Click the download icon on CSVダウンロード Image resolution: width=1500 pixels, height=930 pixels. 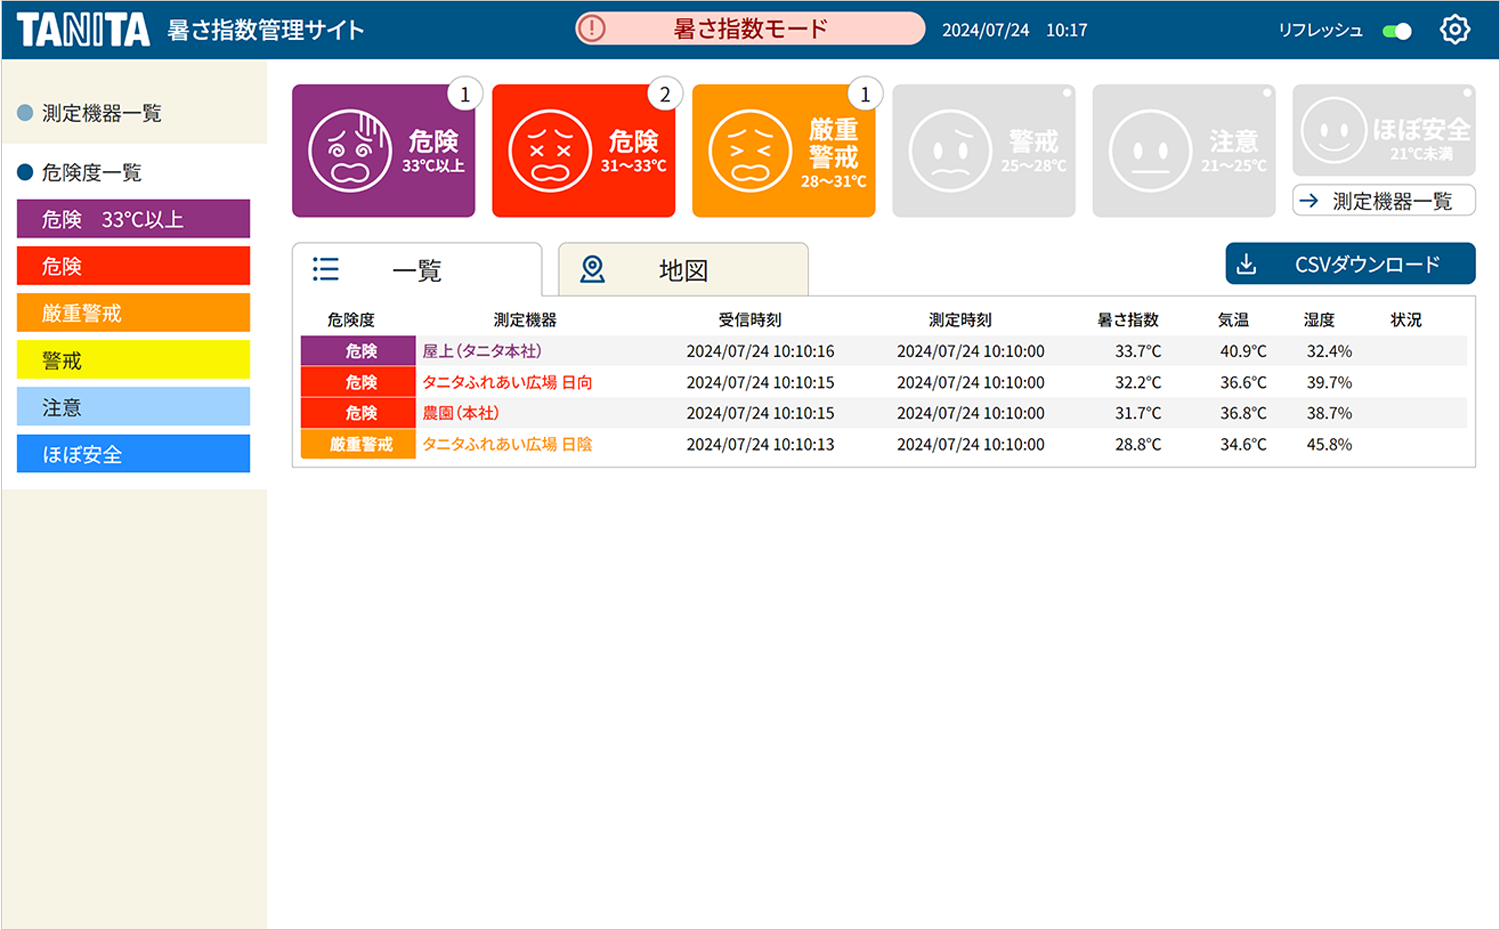coord(1246,263)
